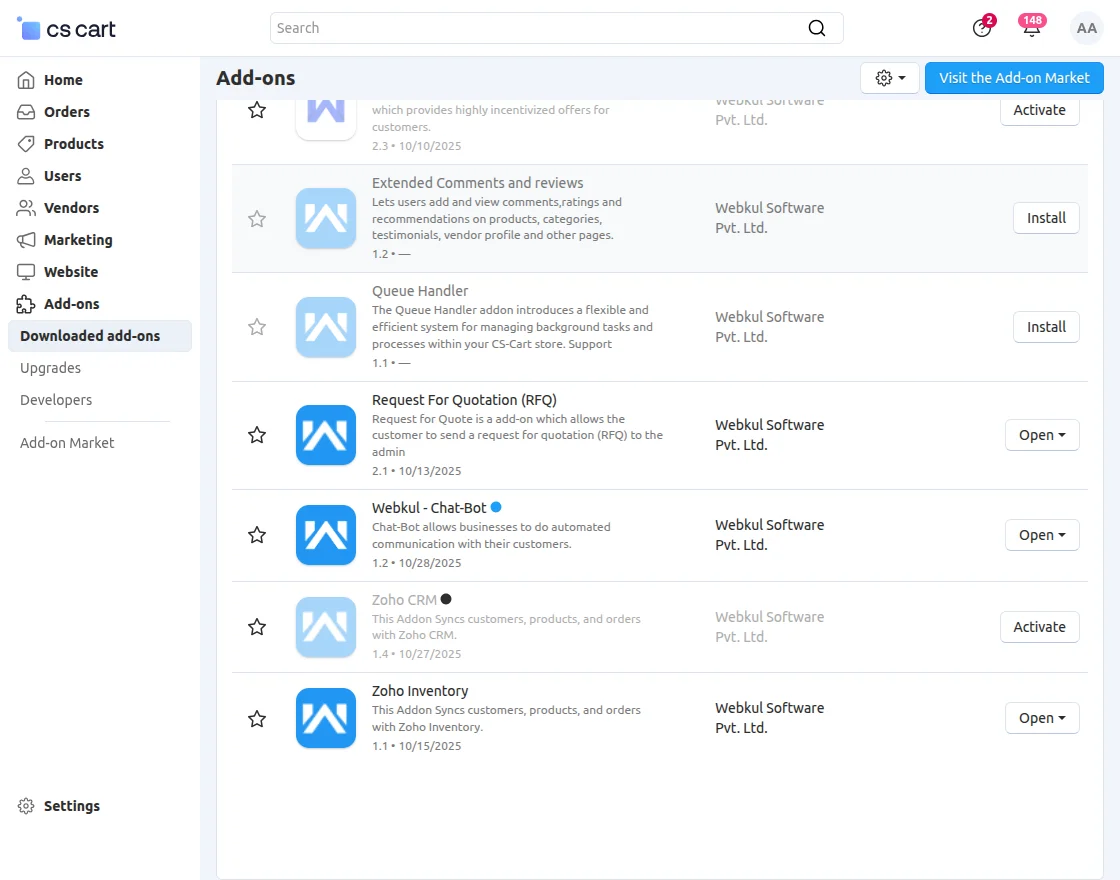Open the Request For Quotation (RFQ) title link
Screen dimensions: 1120x880
click(464, 400)
